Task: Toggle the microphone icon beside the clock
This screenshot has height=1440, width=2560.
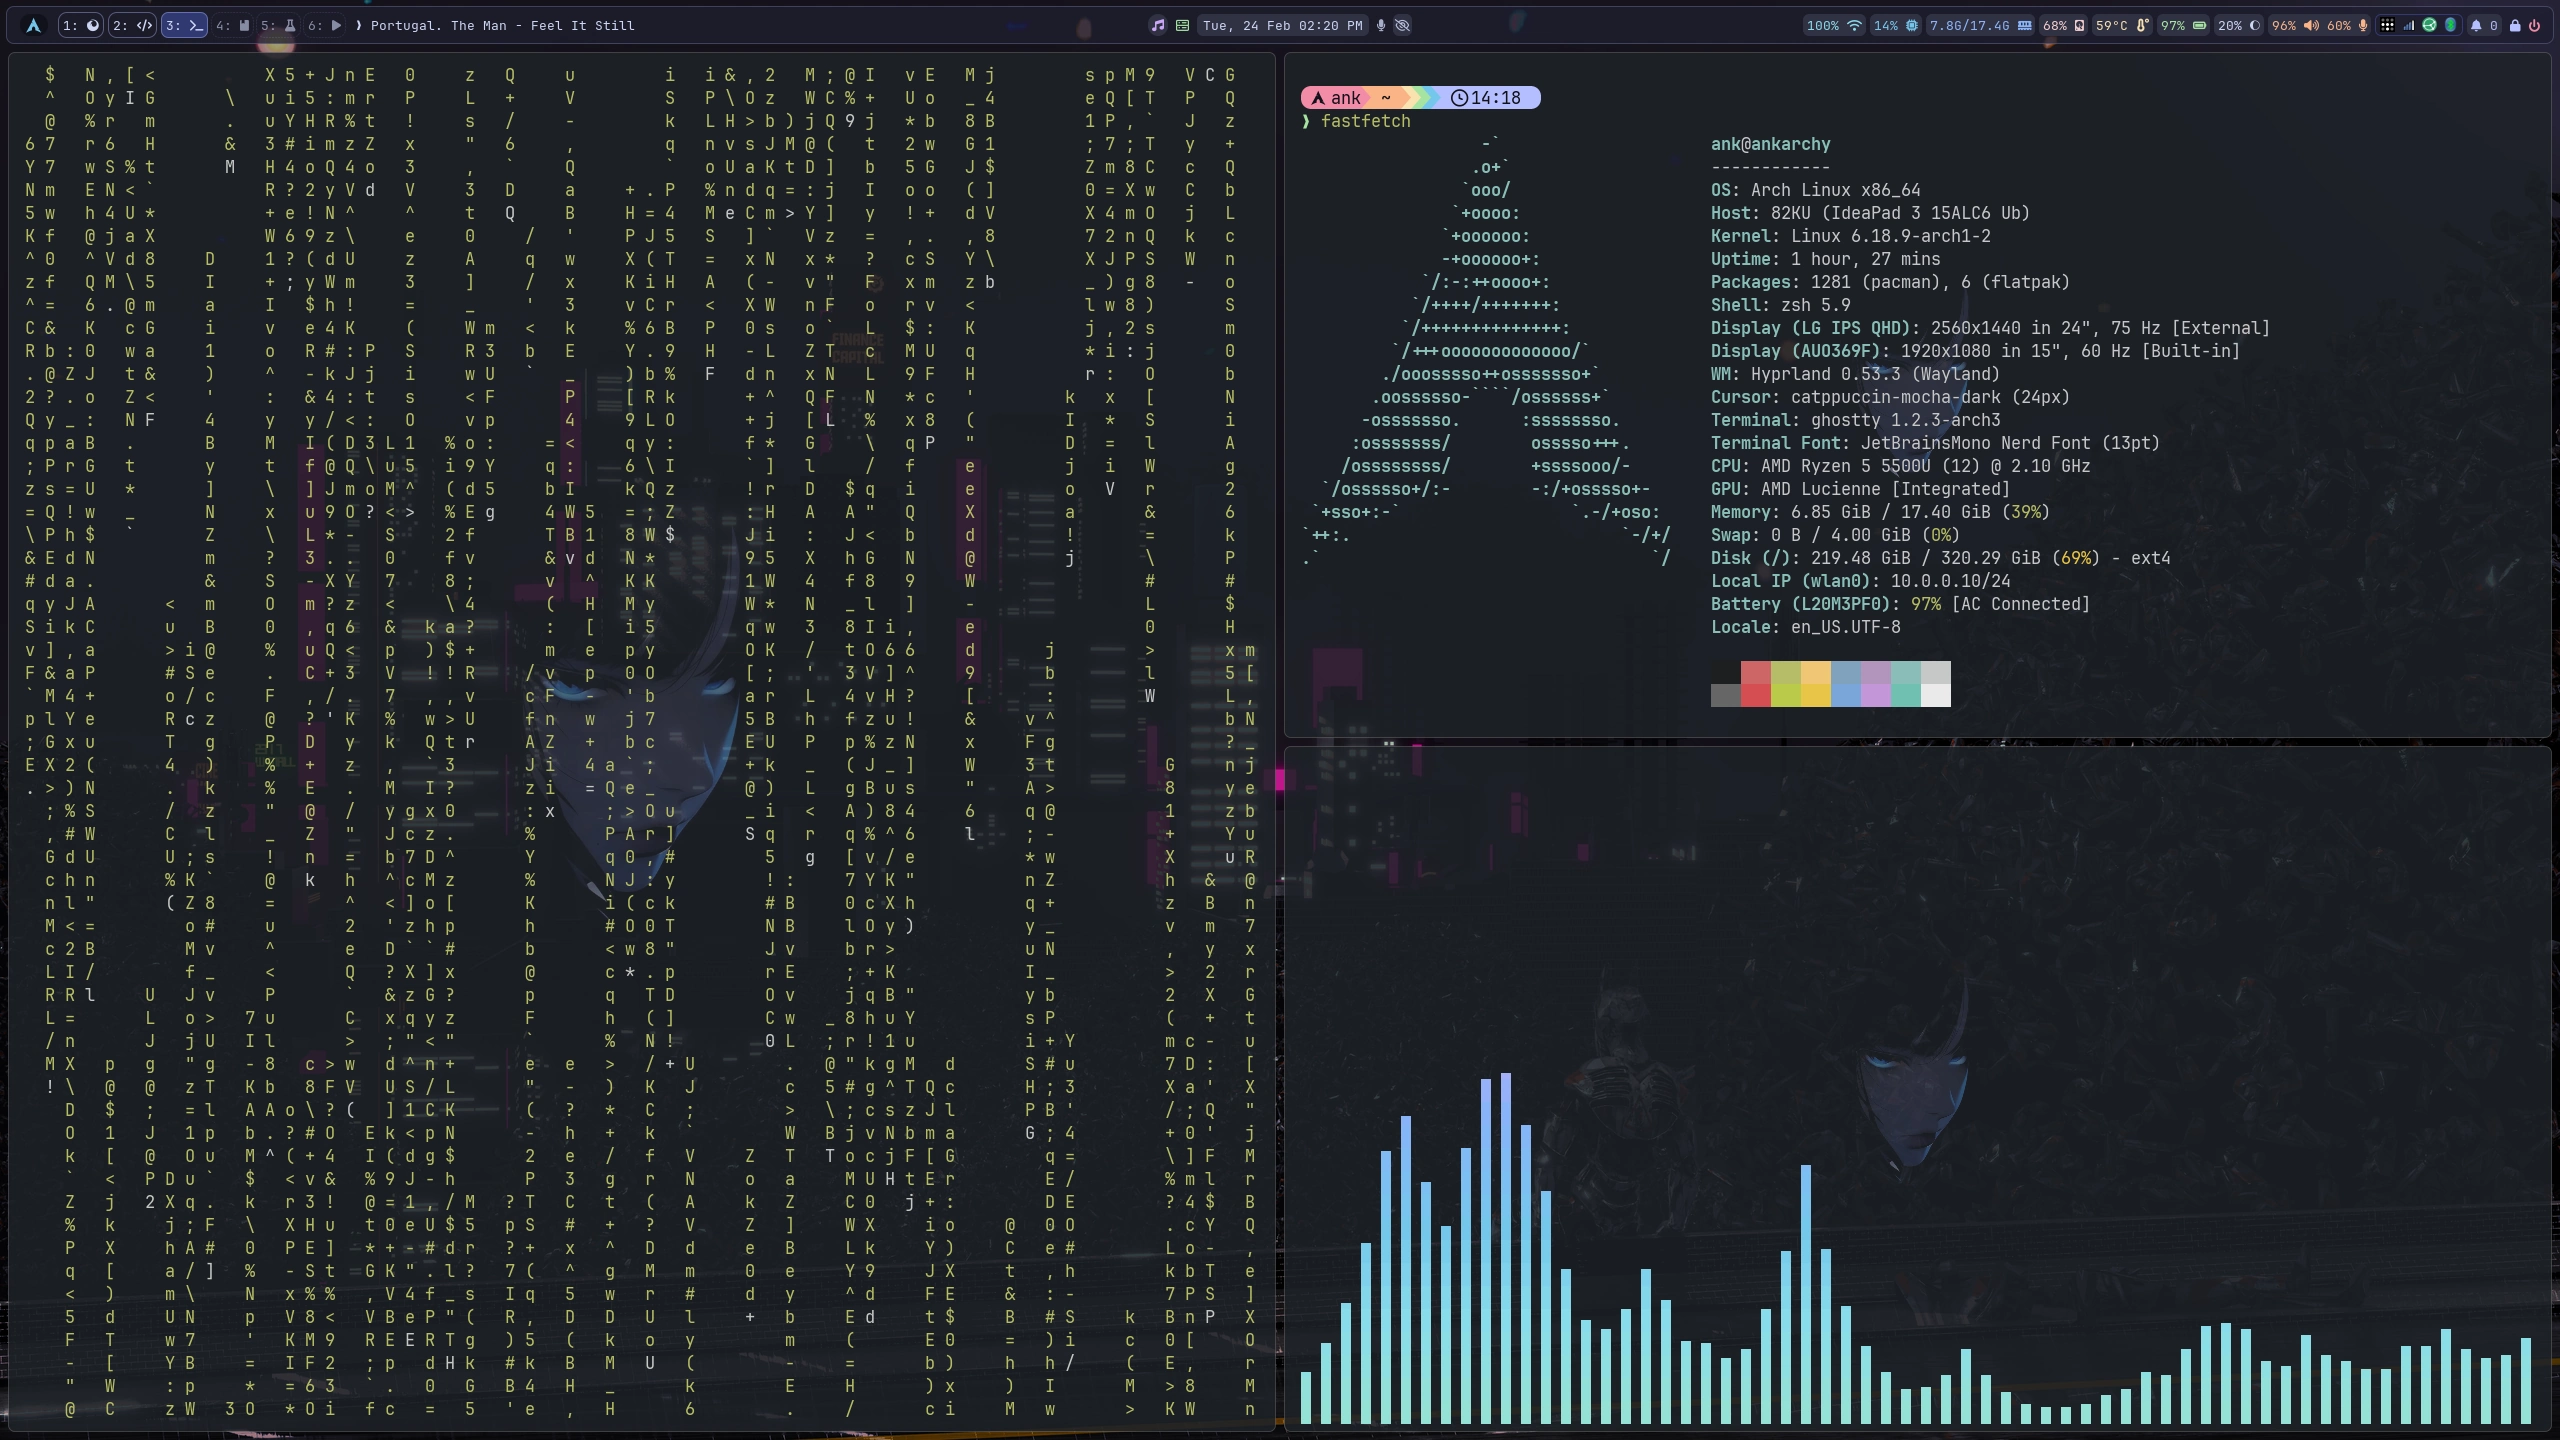Action: pyautogui.click(x=1381, y=26)
